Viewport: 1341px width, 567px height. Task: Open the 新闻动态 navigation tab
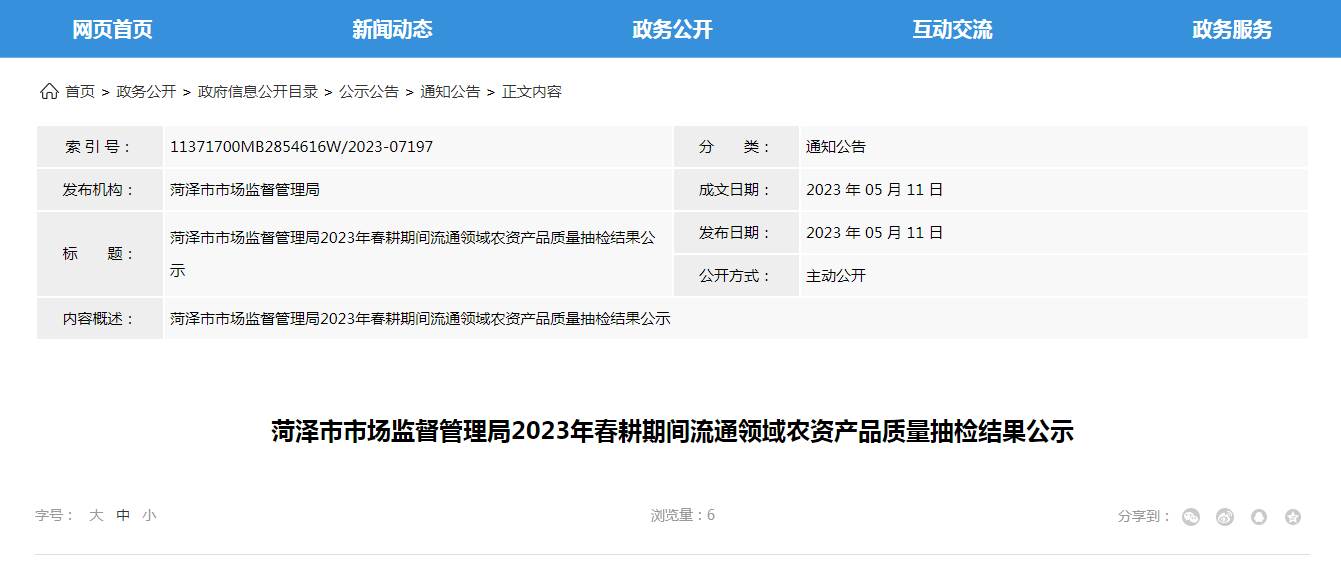click(392, 29)
